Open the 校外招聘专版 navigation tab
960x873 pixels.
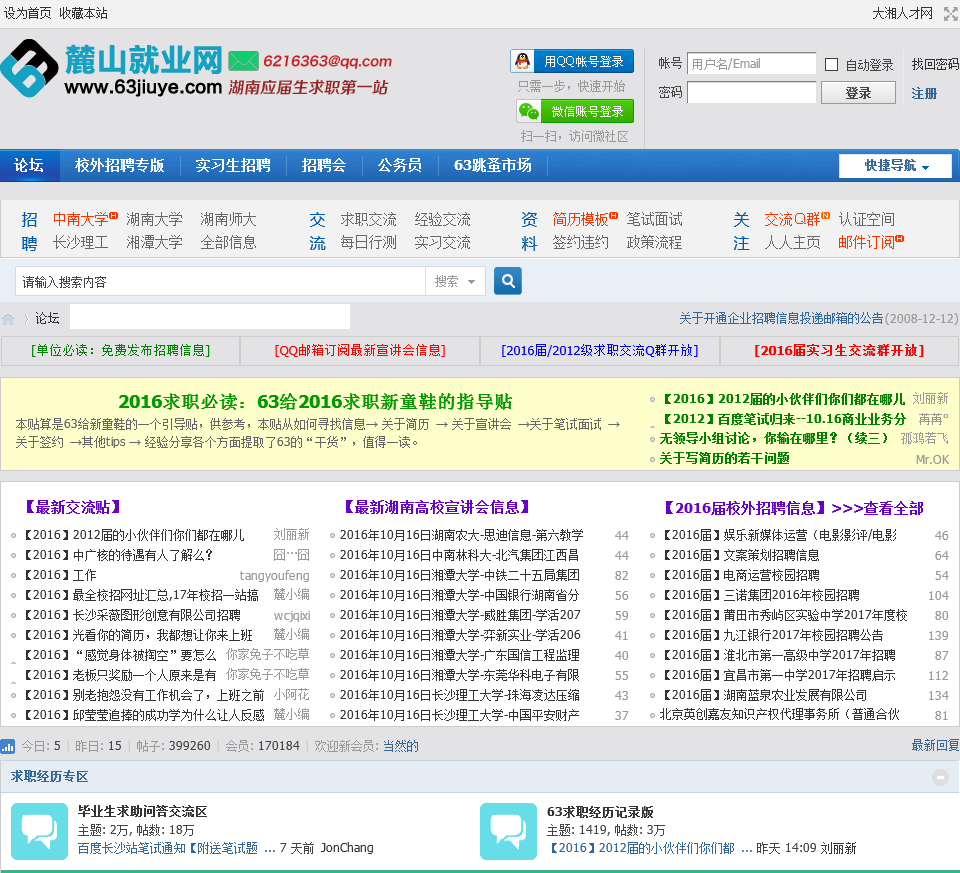tap(119, 165)
